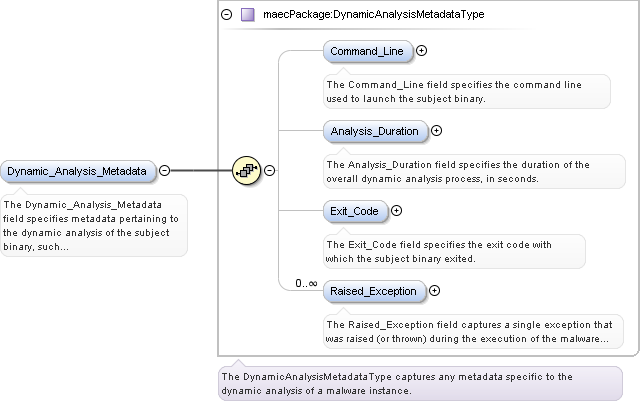Click the sequence compositor icon
The image size is (641, 404).
245,170
